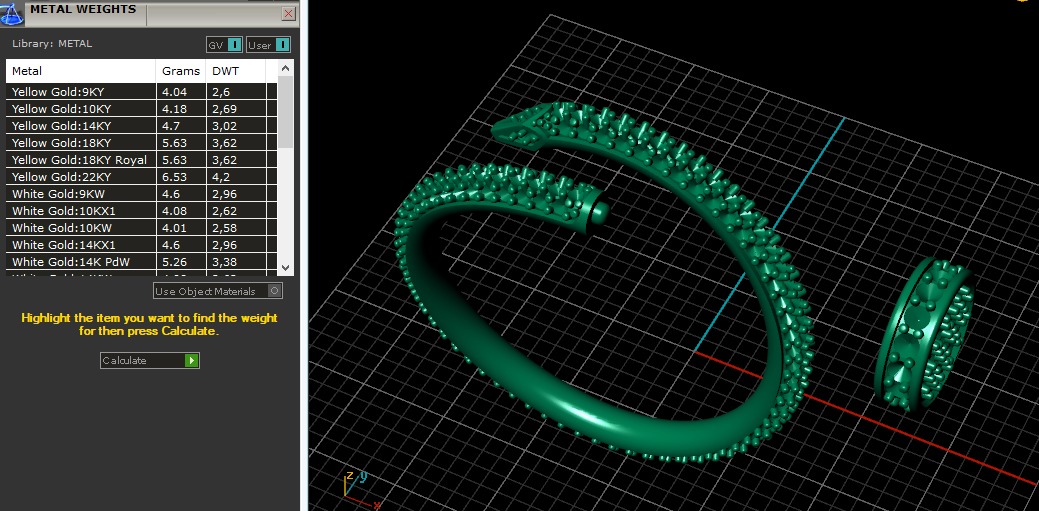
Task: Select Yellow Gold:9KY row
Action: [x=141, y=91]
